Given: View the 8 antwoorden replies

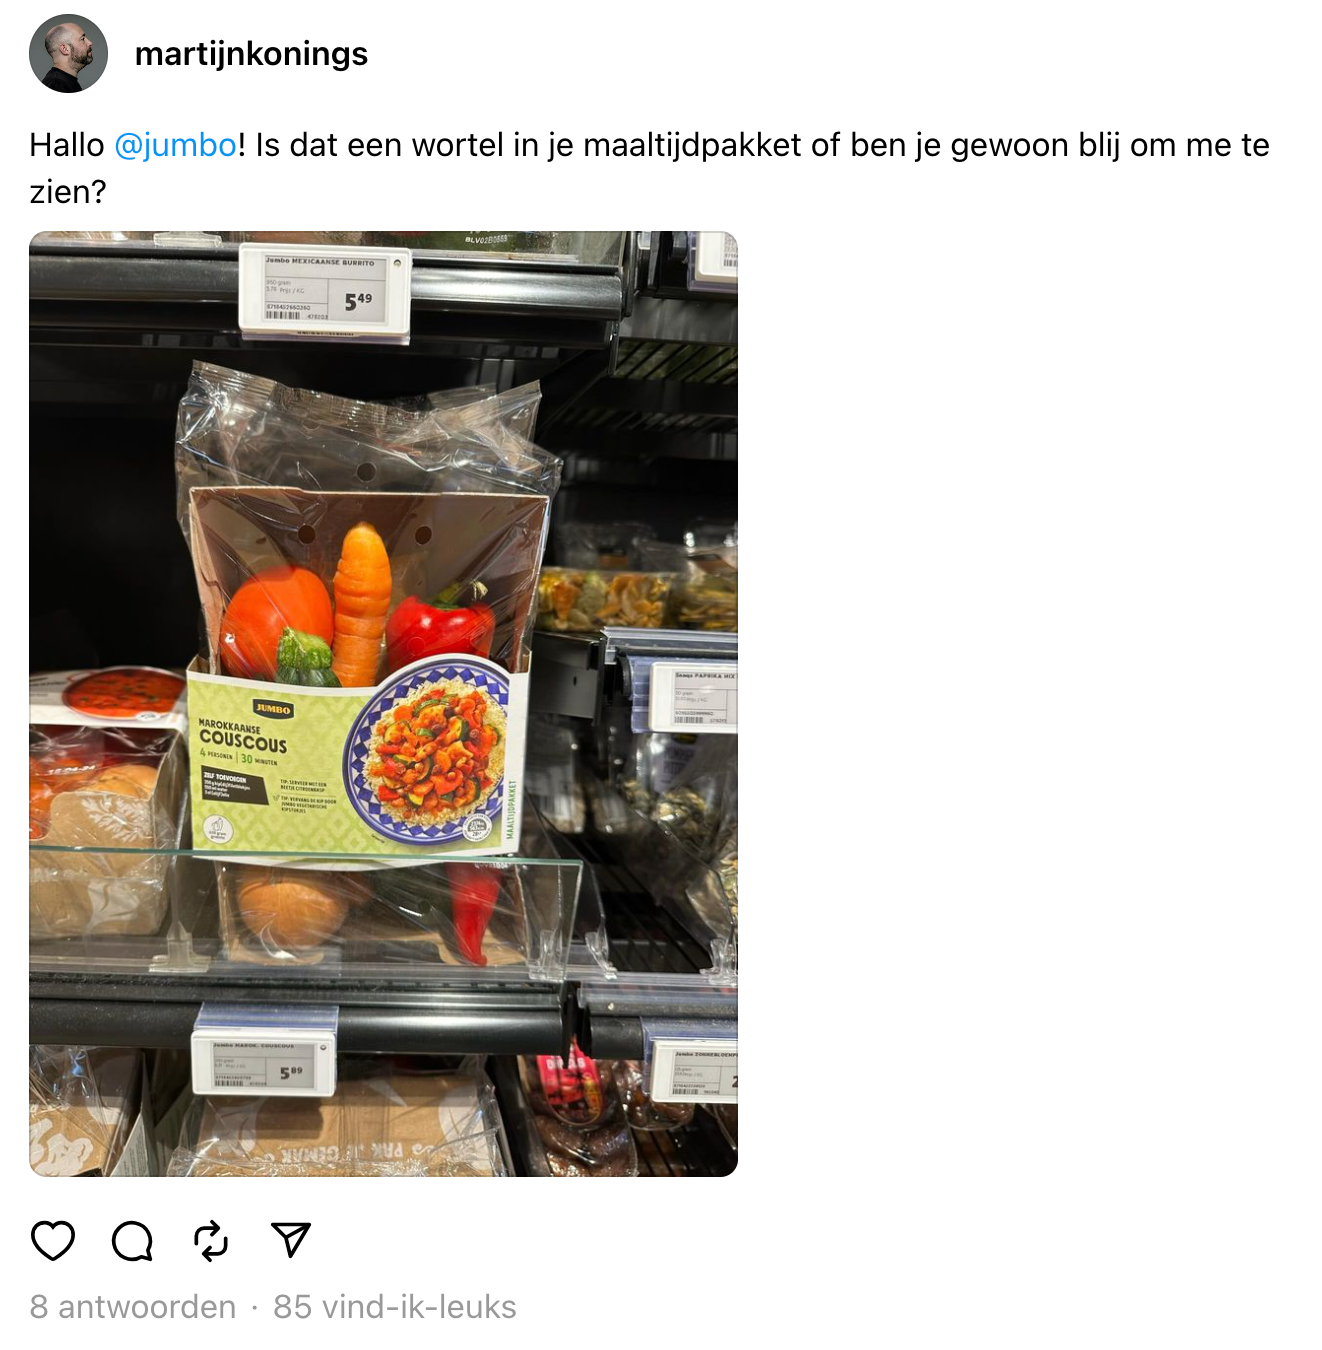Looking at the screenshot, I should coord(133,1307).
